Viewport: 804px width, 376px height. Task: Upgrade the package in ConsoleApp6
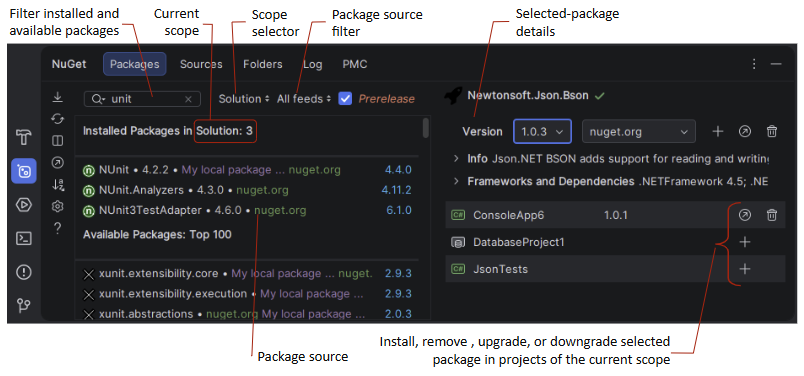point(745,215)
